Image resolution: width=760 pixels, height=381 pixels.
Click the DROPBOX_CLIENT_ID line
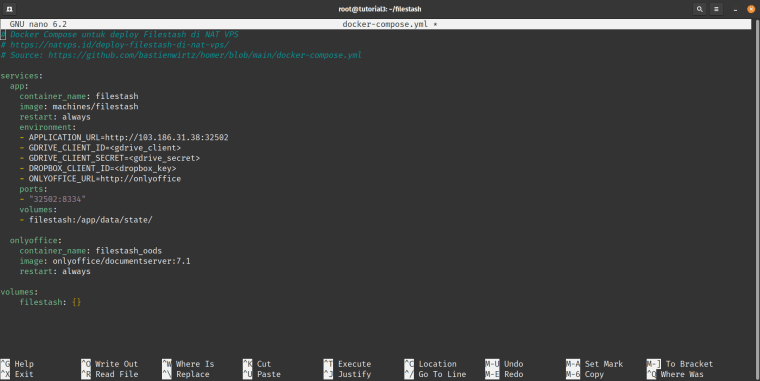coord(98,168)
